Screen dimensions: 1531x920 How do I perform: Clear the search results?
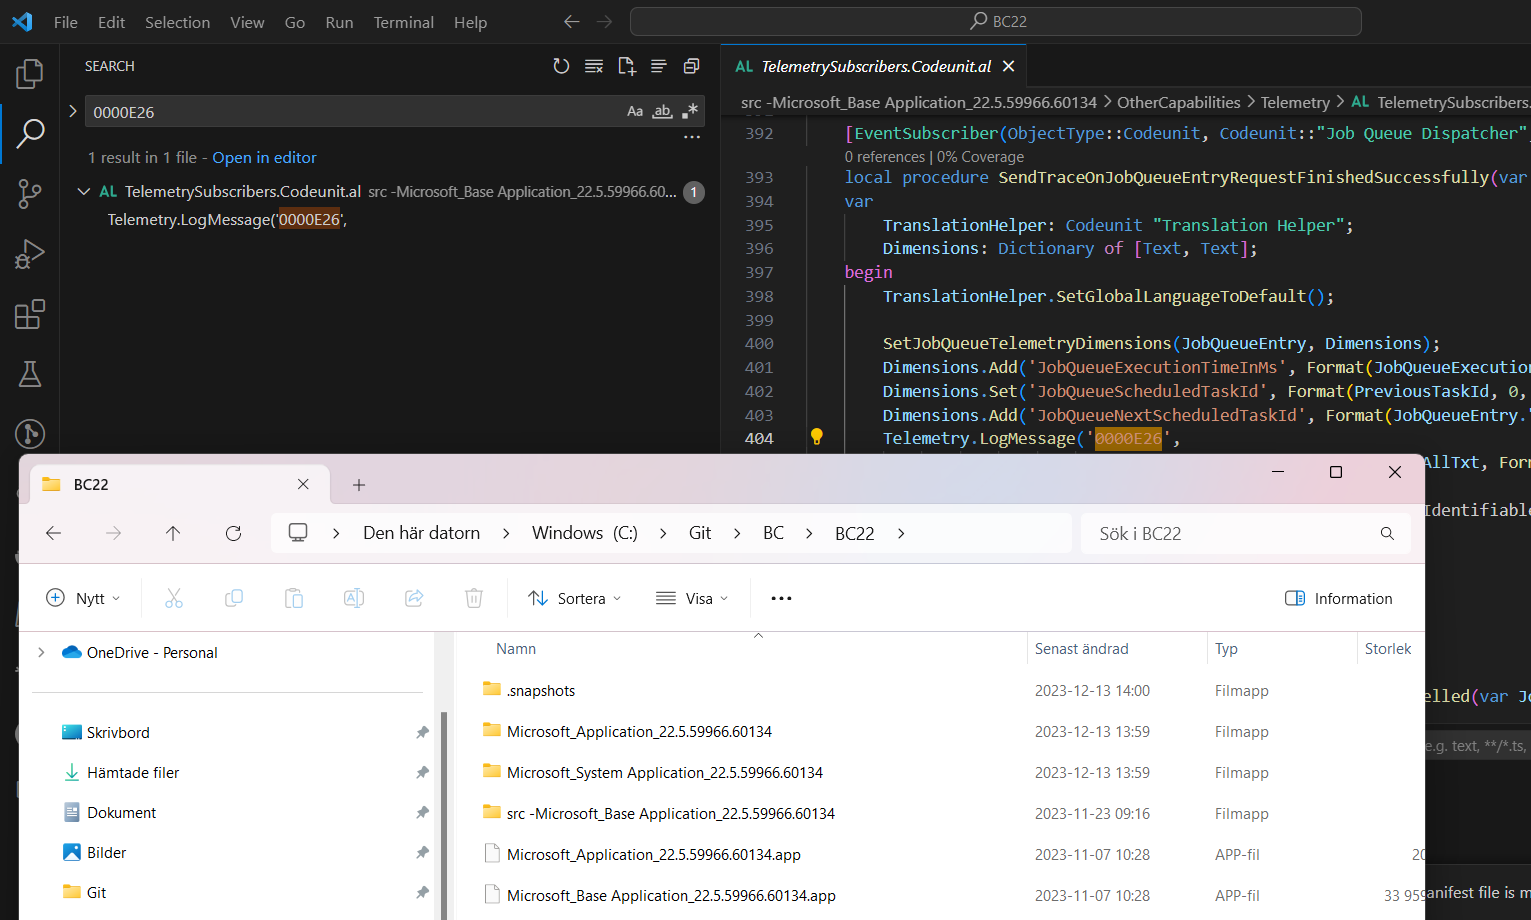click(594, 66)
